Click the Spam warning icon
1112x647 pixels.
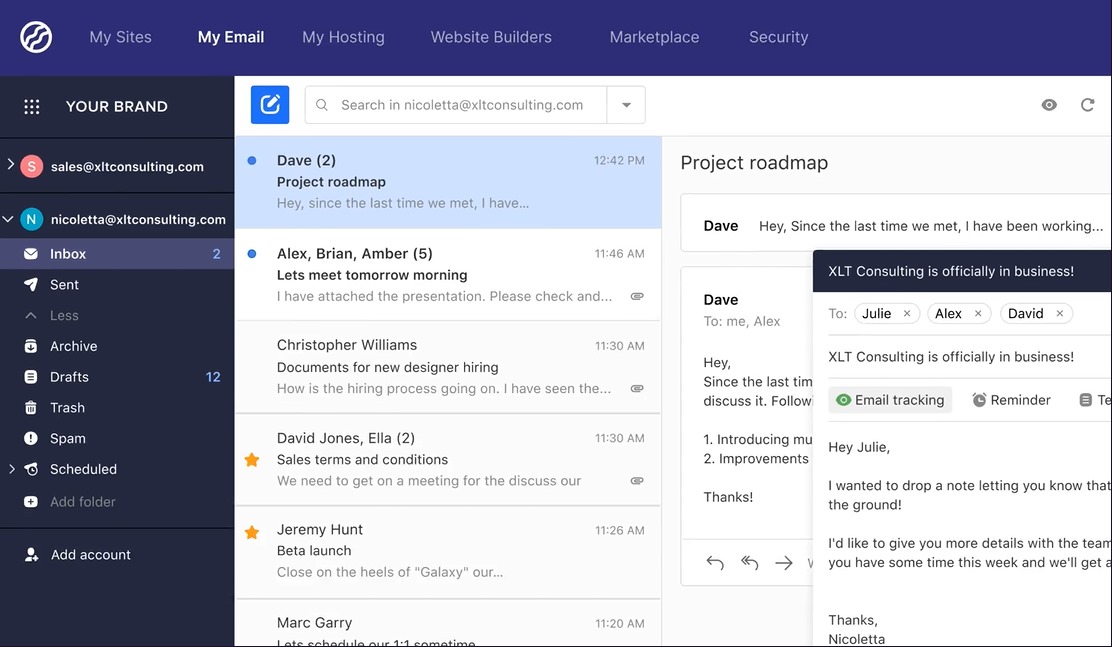click(30, 438)
